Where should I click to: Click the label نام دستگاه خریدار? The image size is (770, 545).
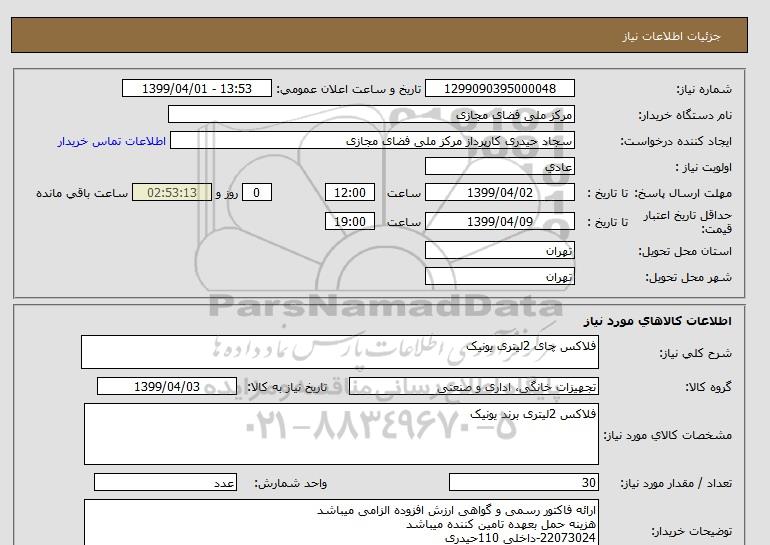point(685,115)
